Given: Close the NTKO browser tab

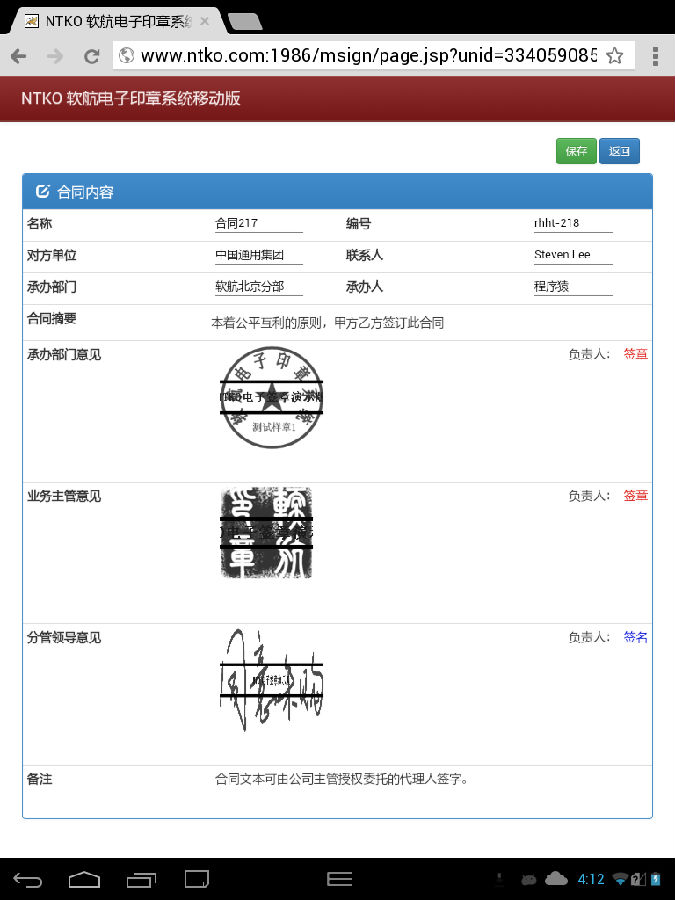Looking at the screenshot, I should 204,22.
